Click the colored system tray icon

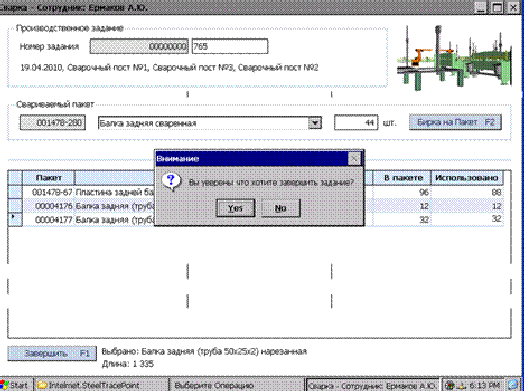(x=450, y=385)
